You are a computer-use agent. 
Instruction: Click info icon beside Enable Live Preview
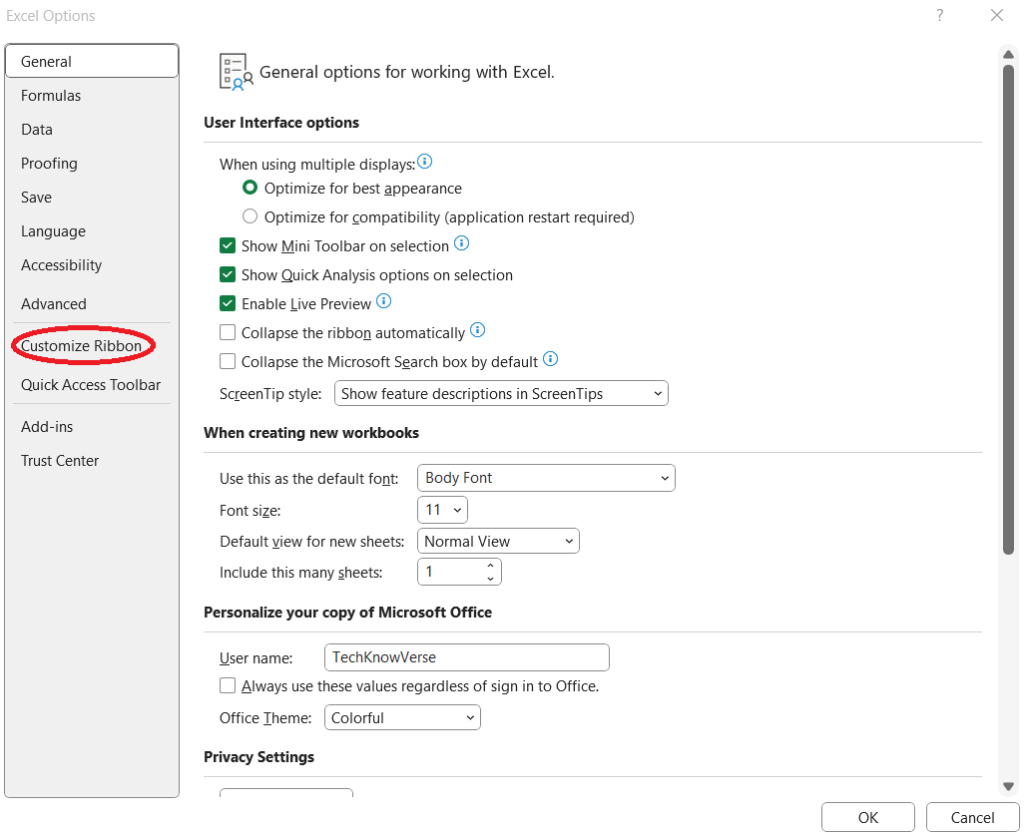(384, 301)
